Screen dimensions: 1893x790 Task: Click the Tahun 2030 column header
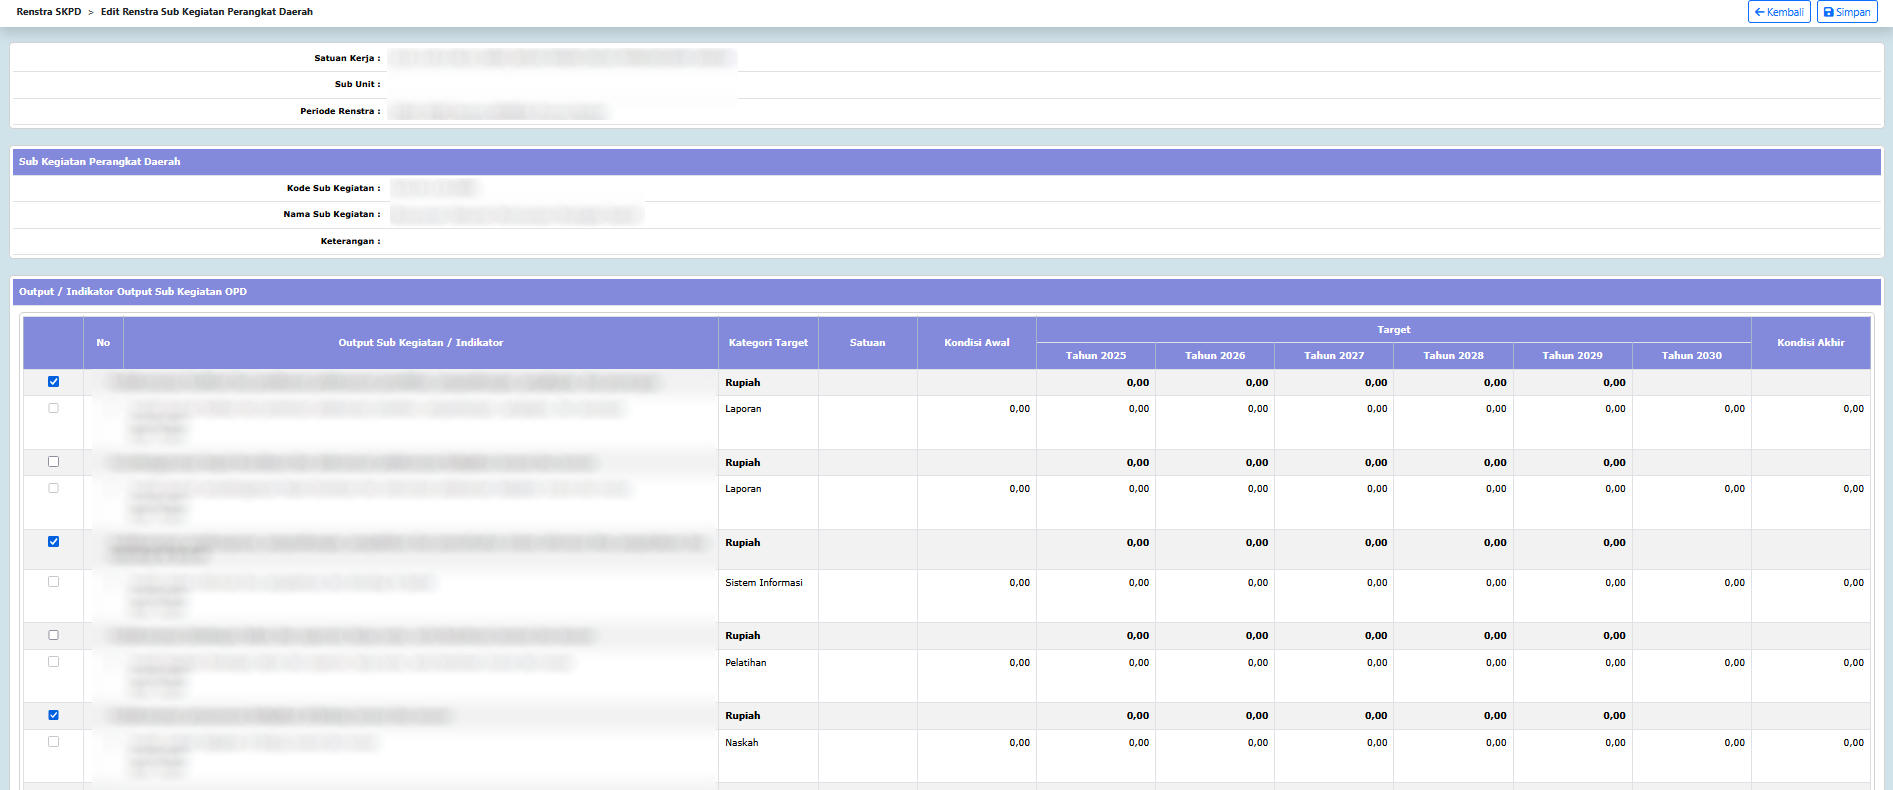click(x=1692, y=356)
